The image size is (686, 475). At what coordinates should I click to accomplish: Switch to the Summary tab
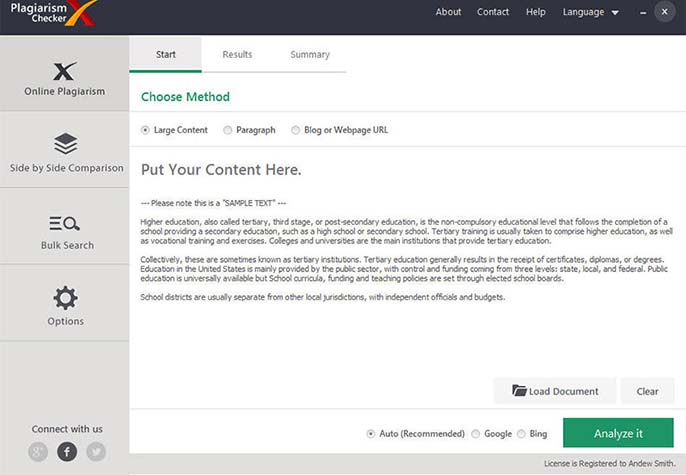click(310, 54)
